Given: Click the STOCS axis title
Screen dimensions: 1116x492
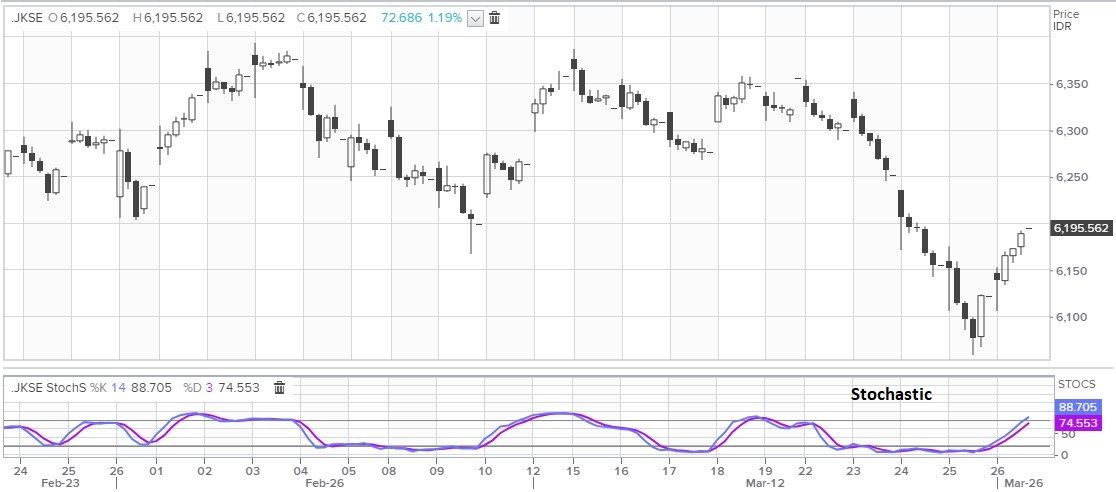Looking at the screenshot, I should point(1075,385).
